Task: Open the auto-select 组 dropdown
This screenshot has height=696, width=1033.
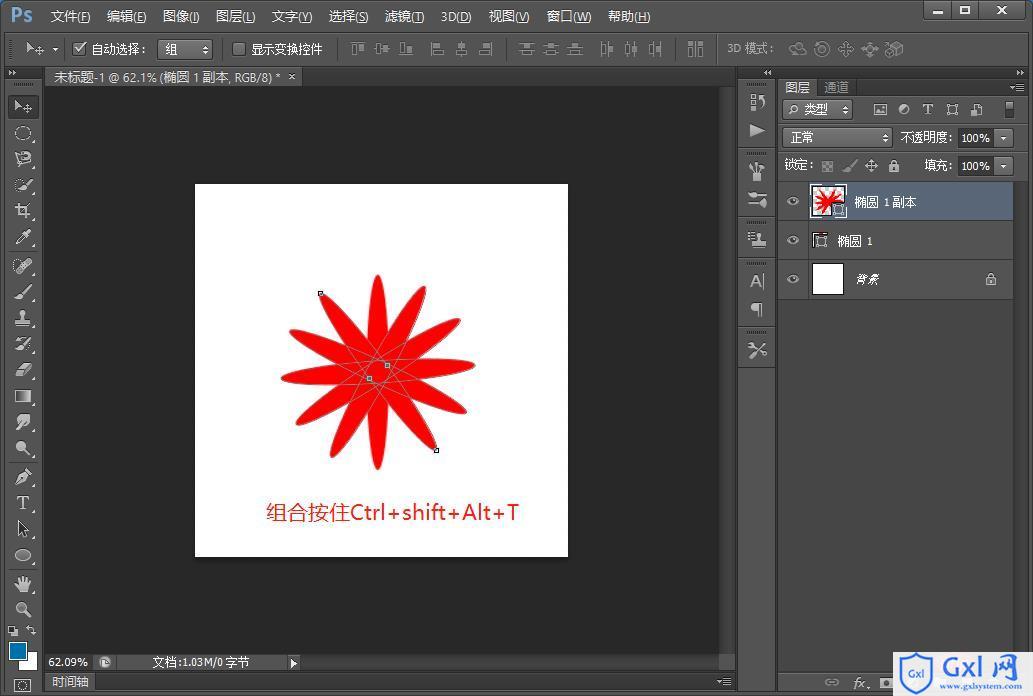Action: (185, 49)
